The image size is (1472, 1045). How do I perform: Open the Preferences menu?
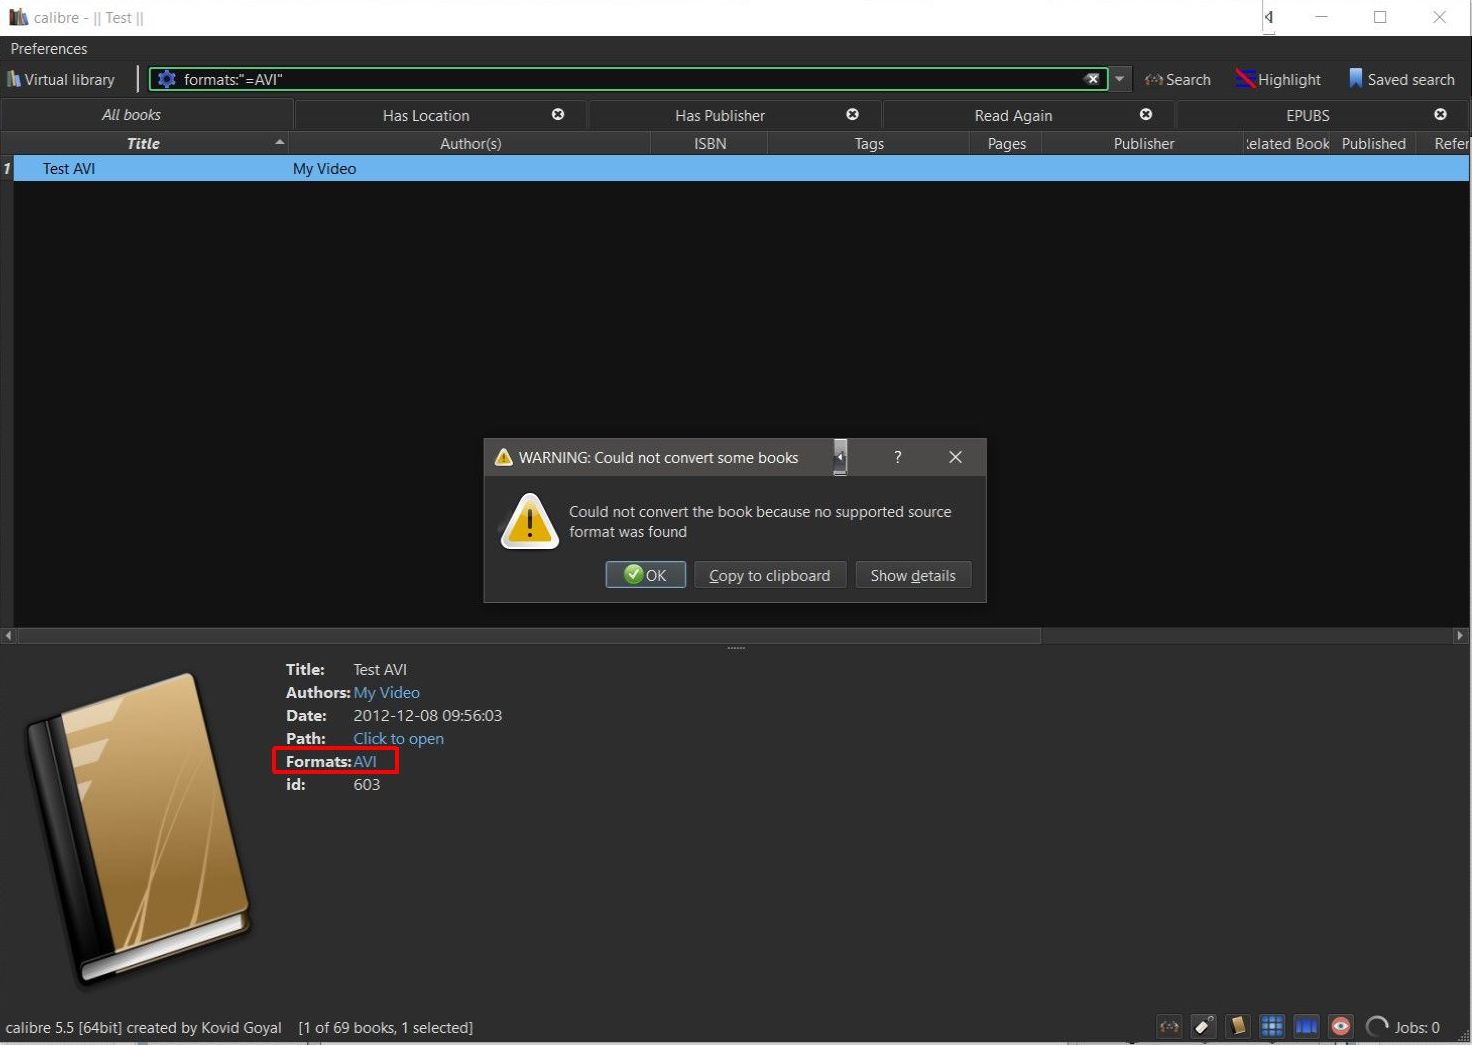(49, 48)
